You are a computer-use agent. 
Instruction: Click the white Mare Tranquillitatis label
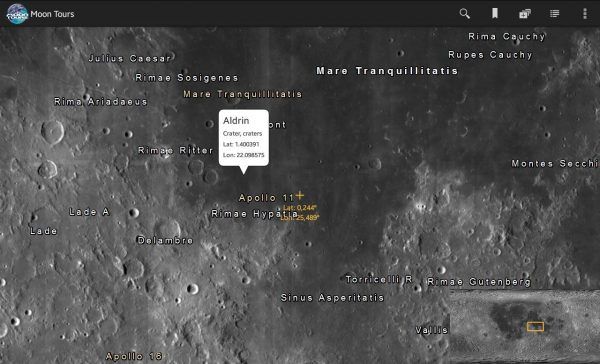[x=387, y=71]
